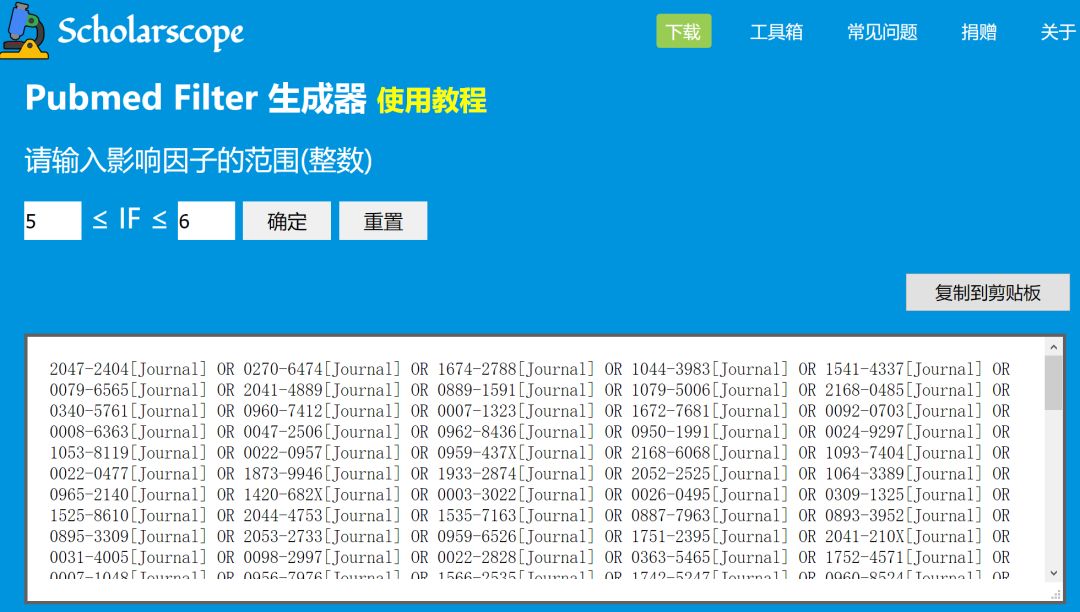The image size is (1080, 612).
Task: Click the 0959-437X[Journal] entry text
Action: click(x=516, y=452)
